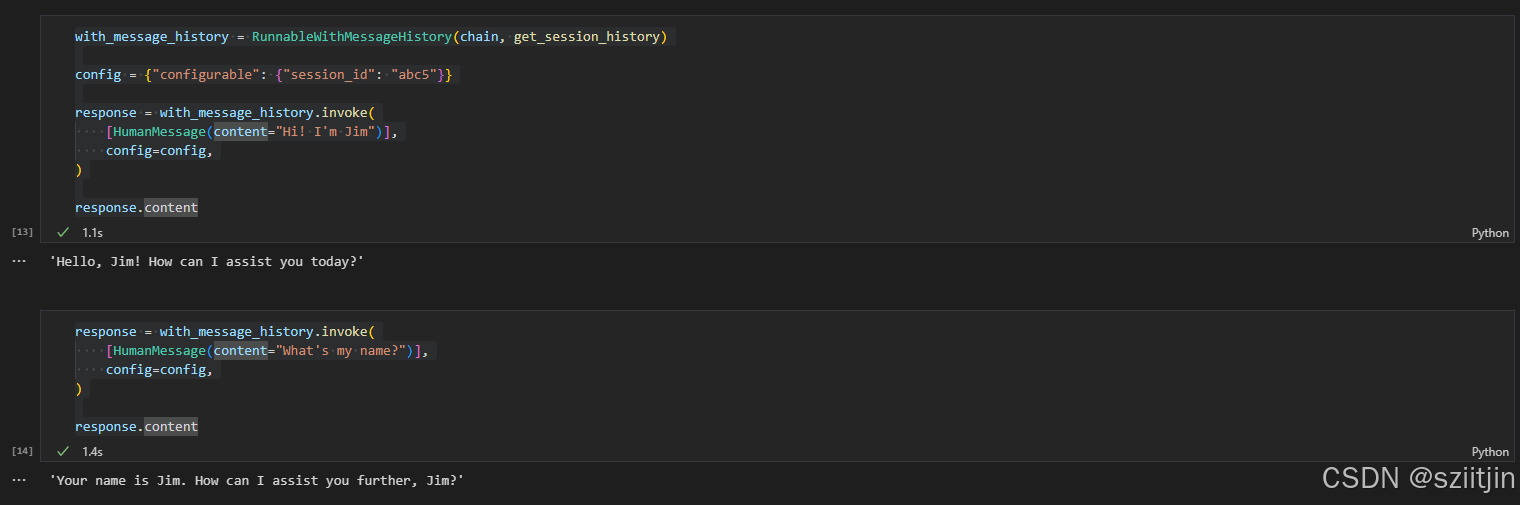Click the 1.4s execution time indicator

pos(92,452)
